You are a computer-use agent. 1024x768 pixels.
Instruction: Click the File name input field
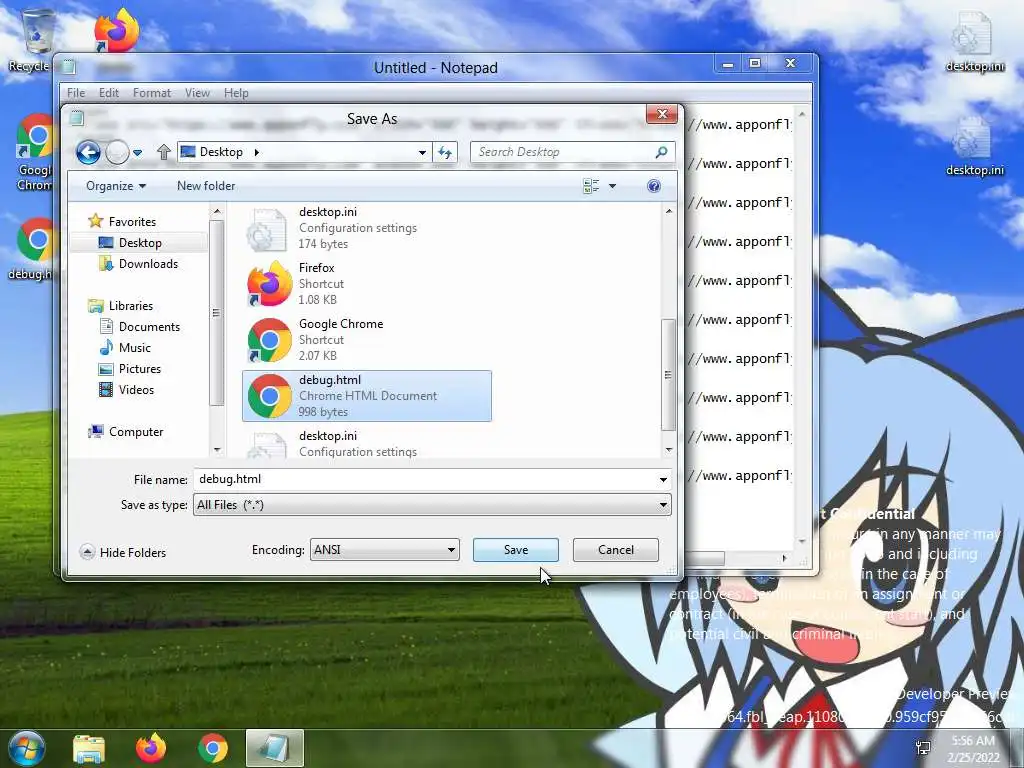point(424,479)
